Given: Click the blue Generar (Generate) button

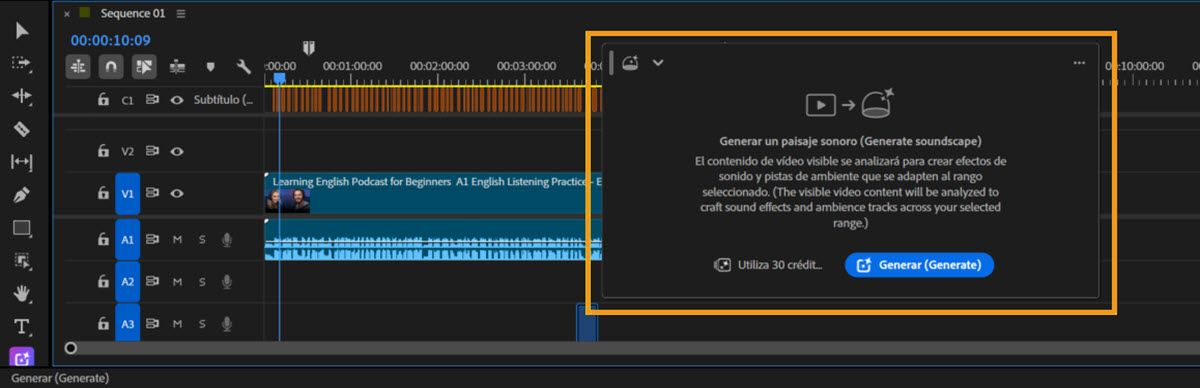Looking at the screenshot, I should pyautogui.click(x=919, y=265).
